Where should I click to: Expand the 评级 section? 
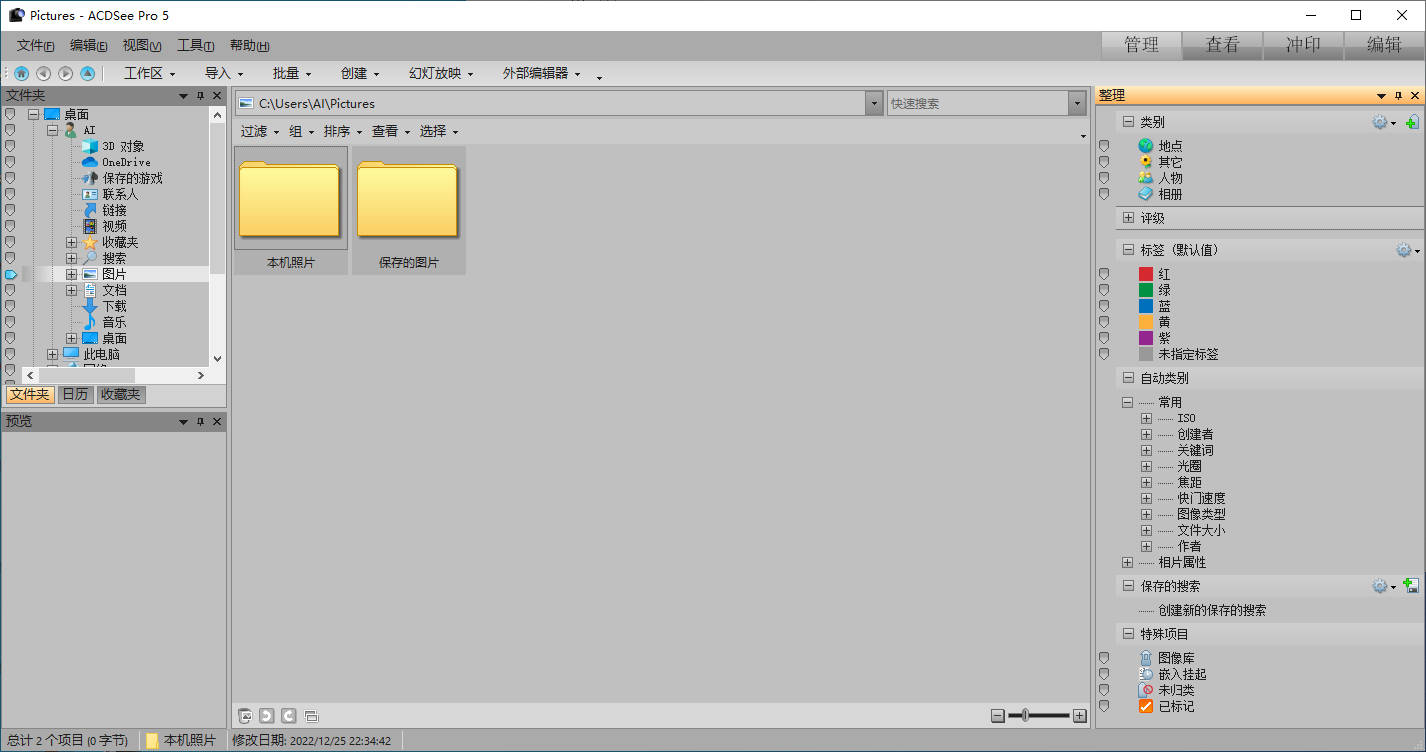[1128, 218]
